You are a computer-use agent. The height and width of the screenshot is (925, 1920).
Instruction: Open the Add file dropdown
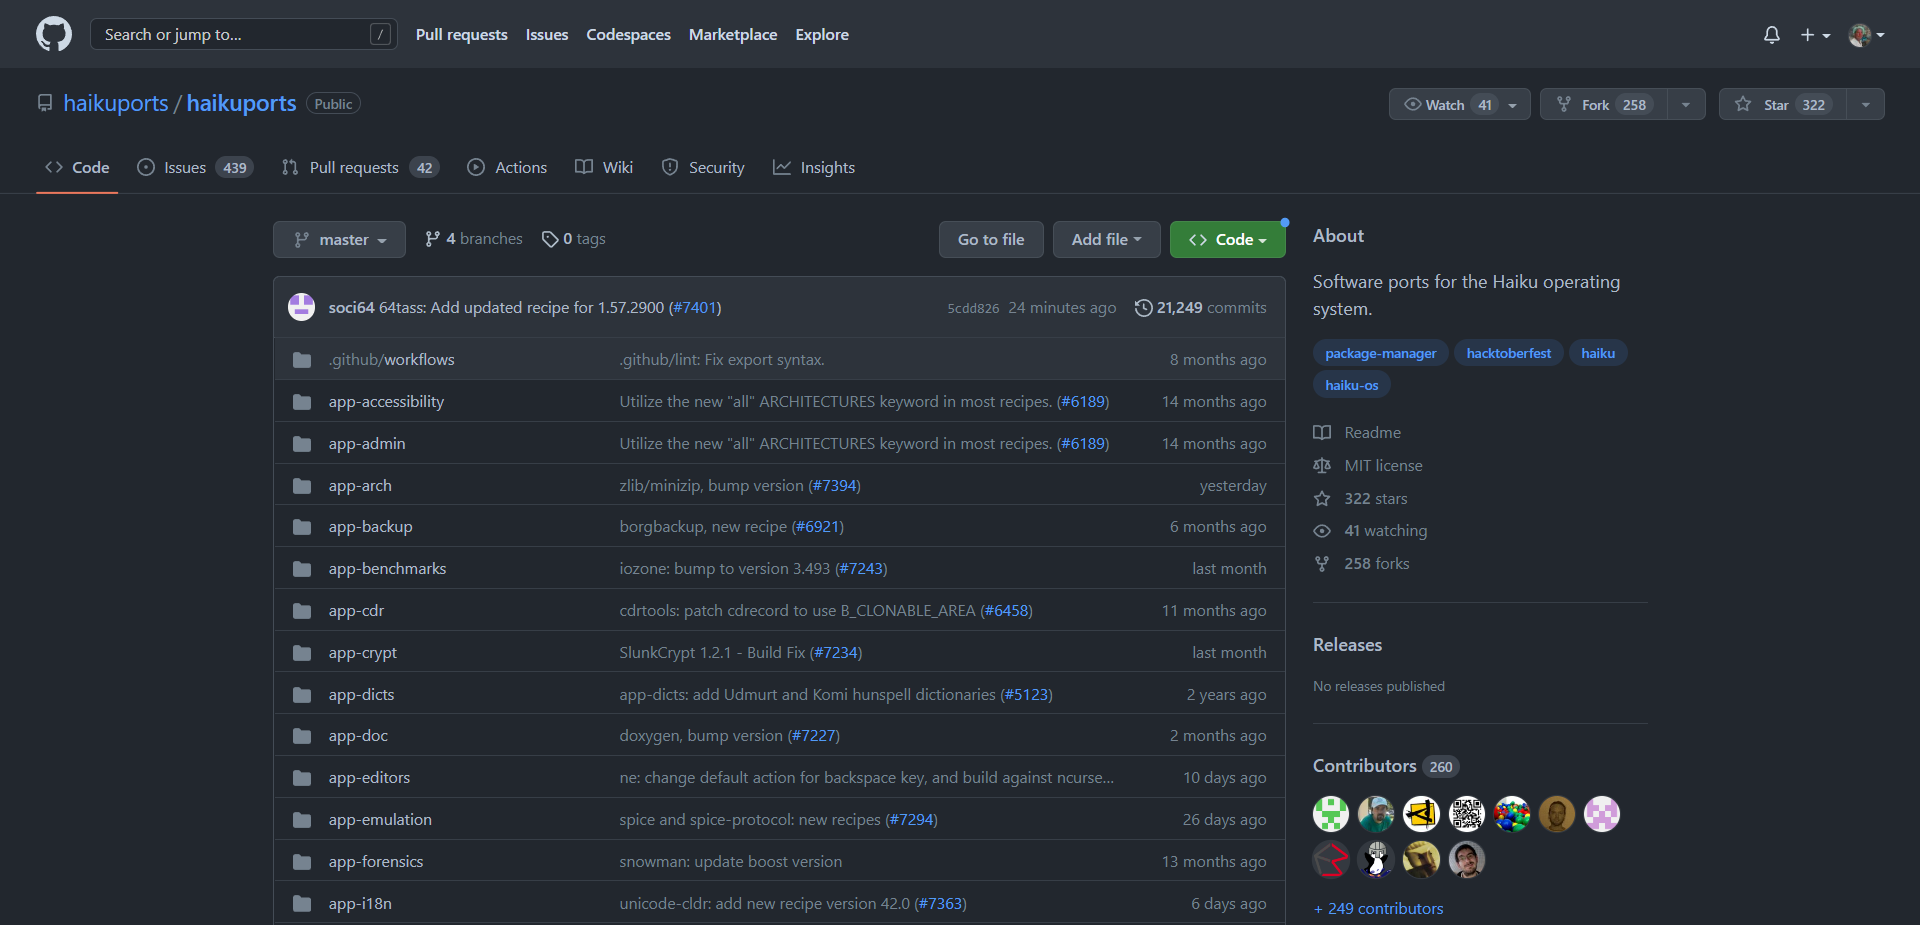pos(1106,239)
